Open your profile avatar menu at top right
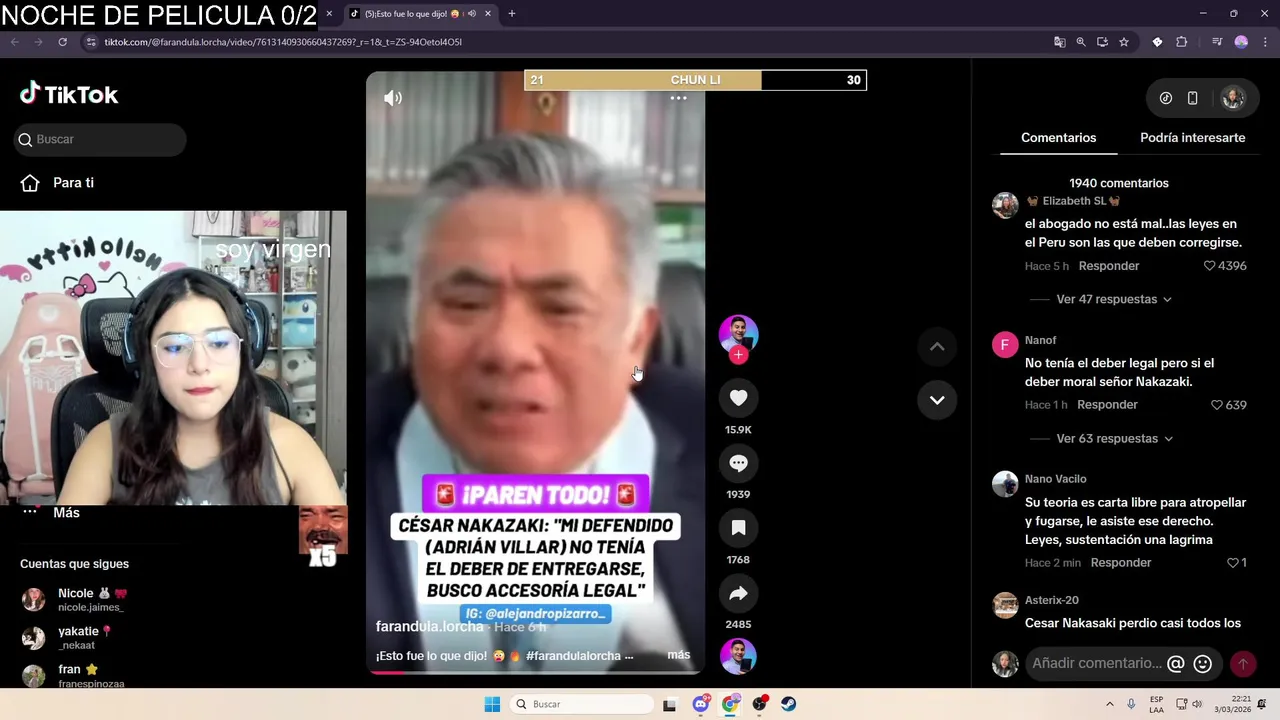The width and height of the screenshot is (1280, 720). 1233,98
